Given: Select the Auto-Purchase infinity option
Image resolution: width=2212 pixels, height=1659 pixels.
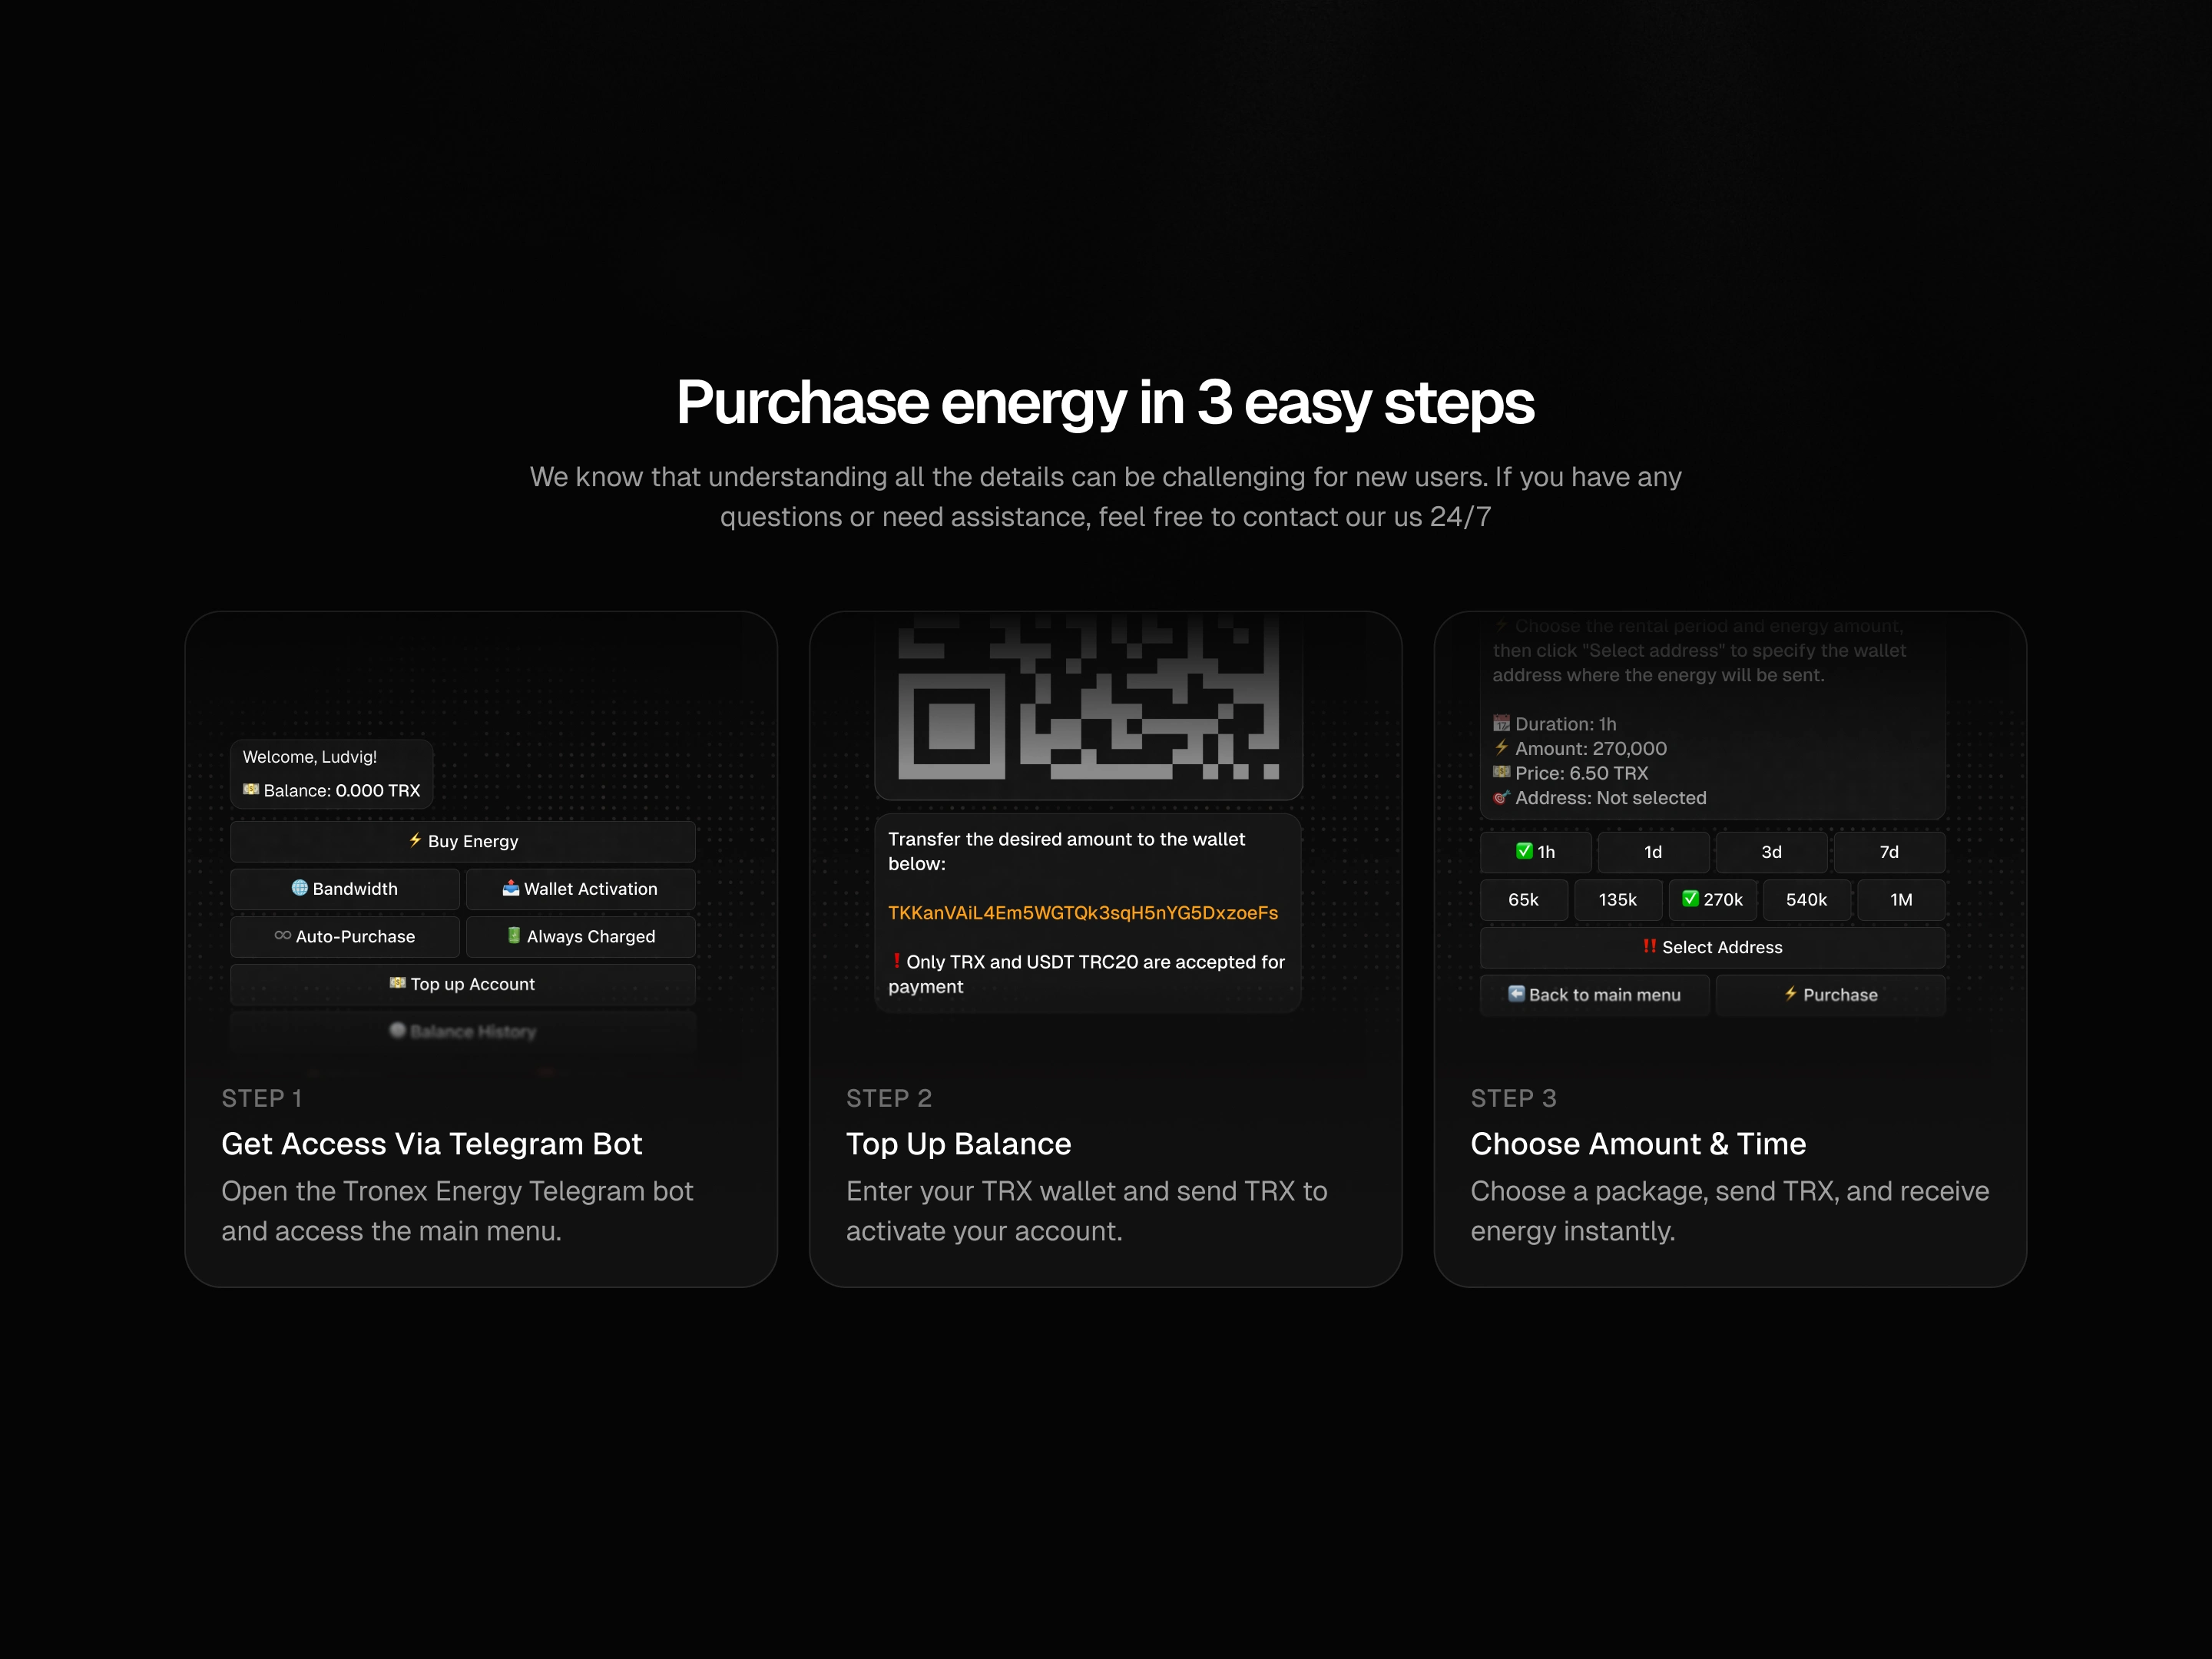Looking at the screenshot, I should (344, 936).
